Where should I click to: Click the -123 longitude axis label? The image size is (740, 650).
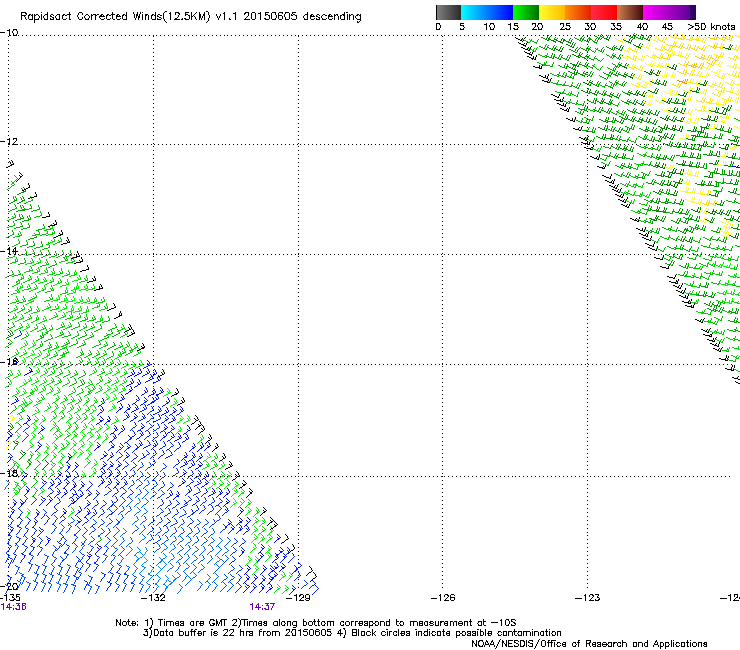coord(588,598)
